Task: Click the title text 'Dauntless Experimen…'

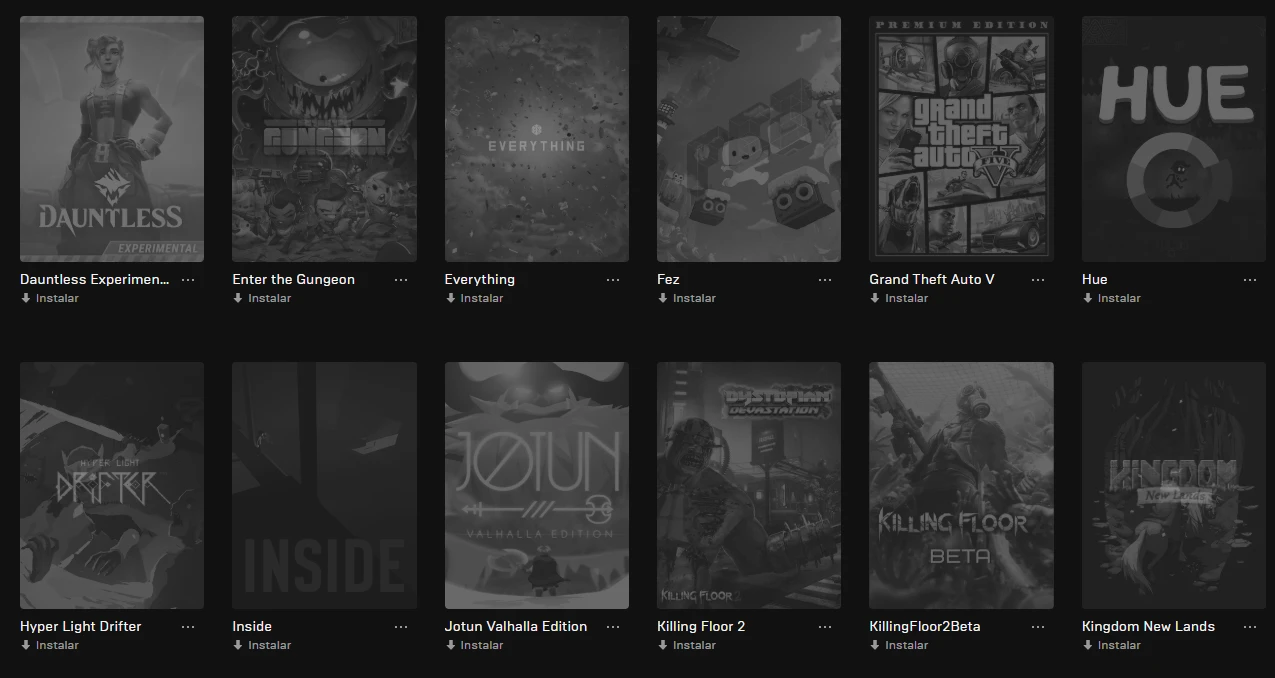Action: coord(95,279)
